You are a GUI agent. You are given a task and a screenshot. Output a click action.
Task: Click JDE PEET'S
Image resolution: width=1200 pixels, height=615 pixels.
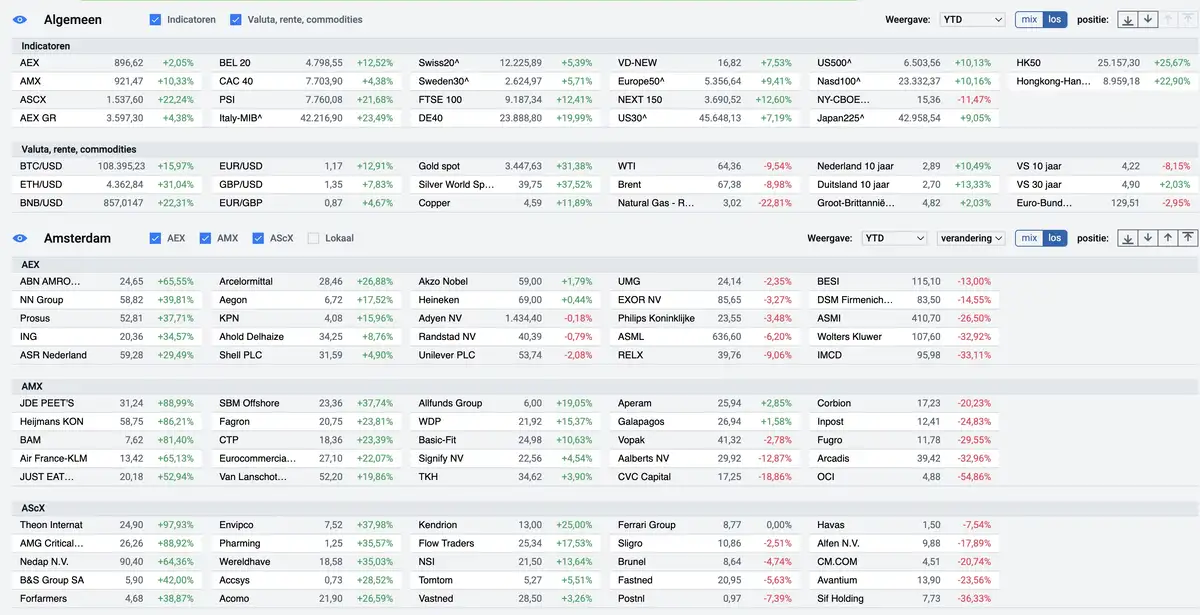48,403
